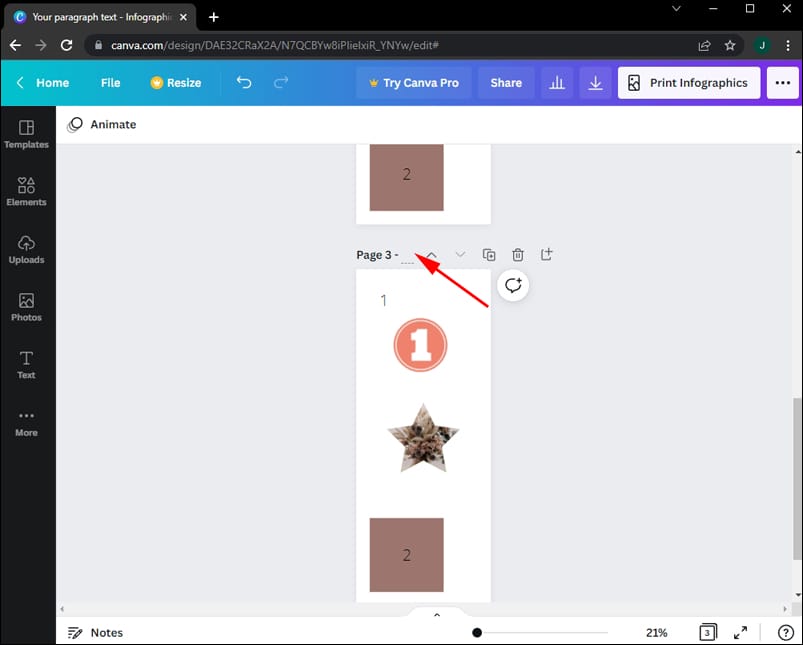
Task: Click the Share button
Action: [x=505, y=83]
